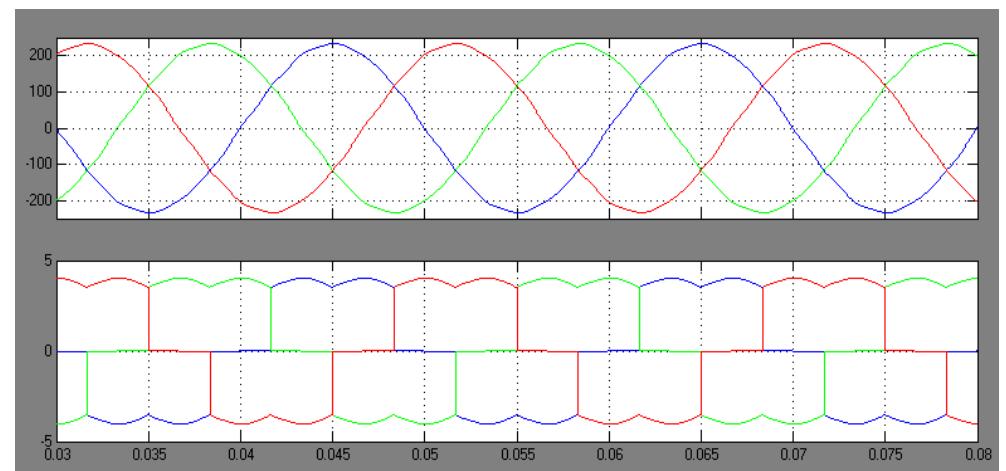Select the upper three-phase sinusoidal waveform plot
1006x471 pixels.
point(517,128)
